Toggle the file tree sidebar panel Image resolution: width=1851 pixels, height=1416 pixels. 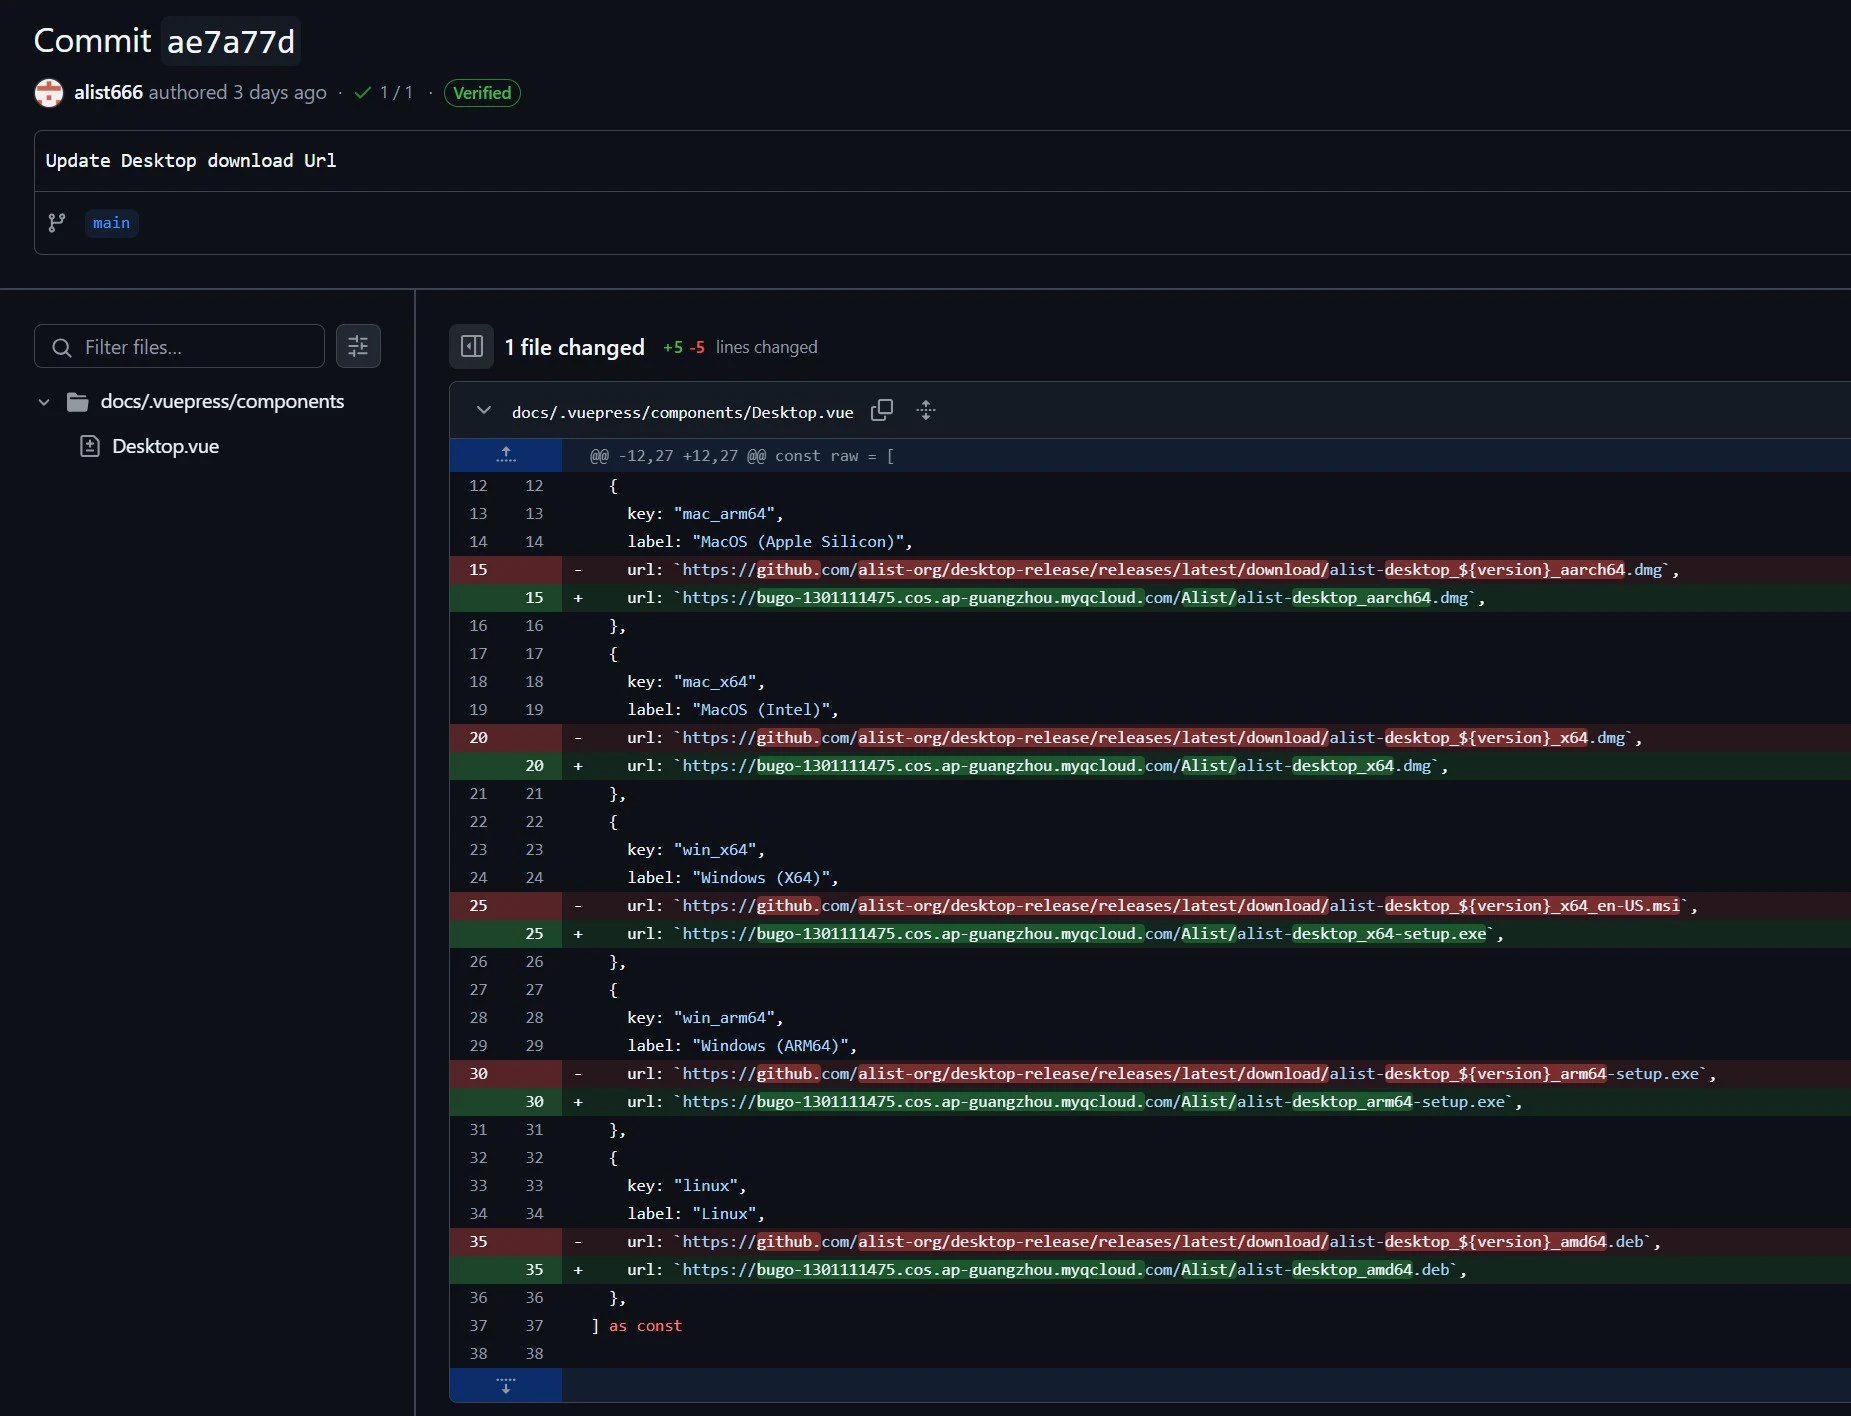(x=472, y=347)
